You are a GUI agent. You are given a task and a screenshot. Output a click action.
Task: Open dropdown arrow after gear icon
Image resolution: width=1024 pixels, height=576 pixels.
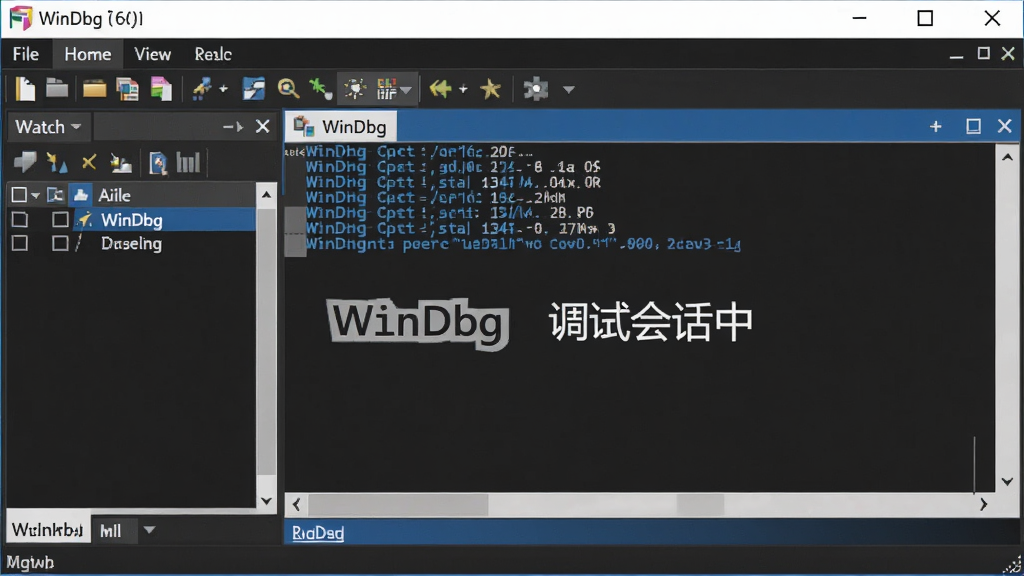point(569,89)
